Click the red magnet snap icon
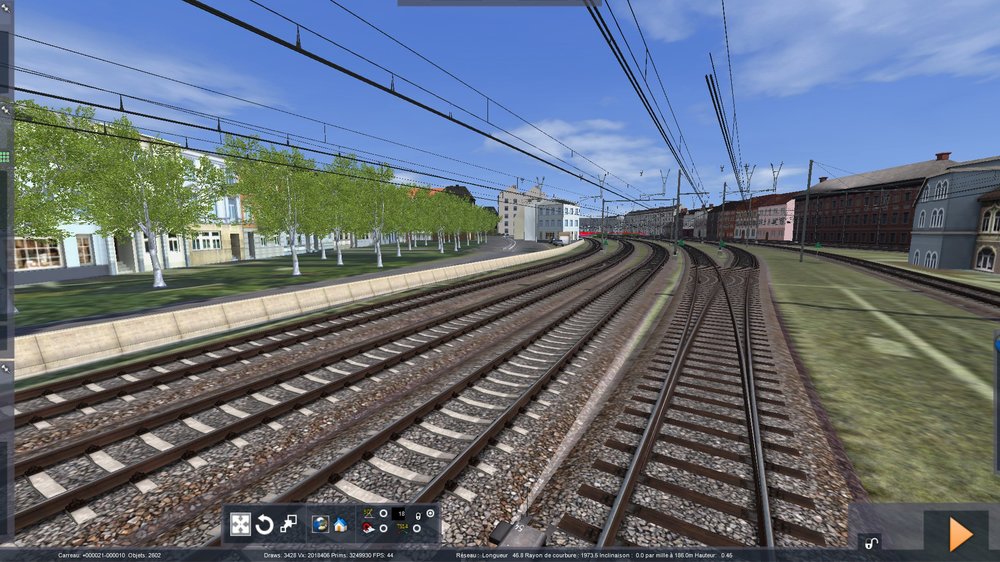The width and height of the screenshot is (1000, 562). (369, 528)
